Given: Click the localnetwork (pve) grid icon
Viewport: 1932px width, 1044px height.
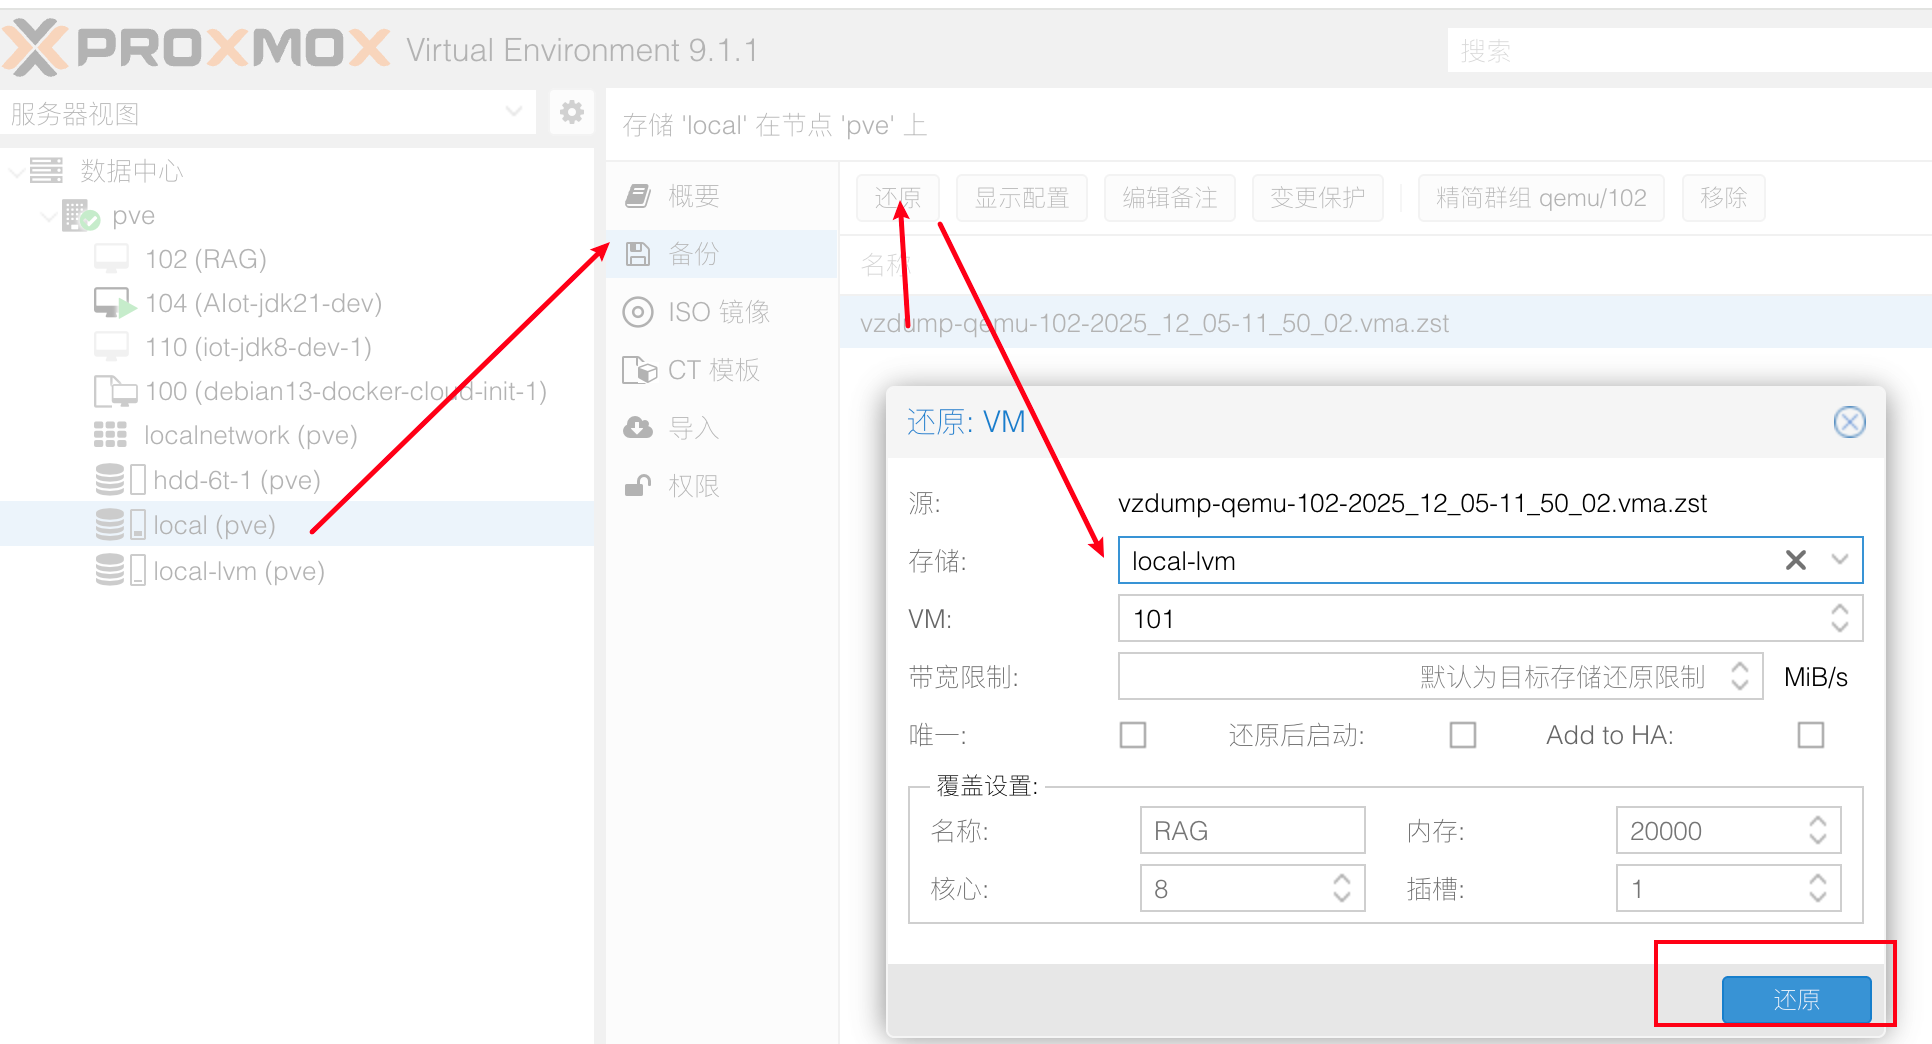Looking at the screenshot, I should [110, 435].
